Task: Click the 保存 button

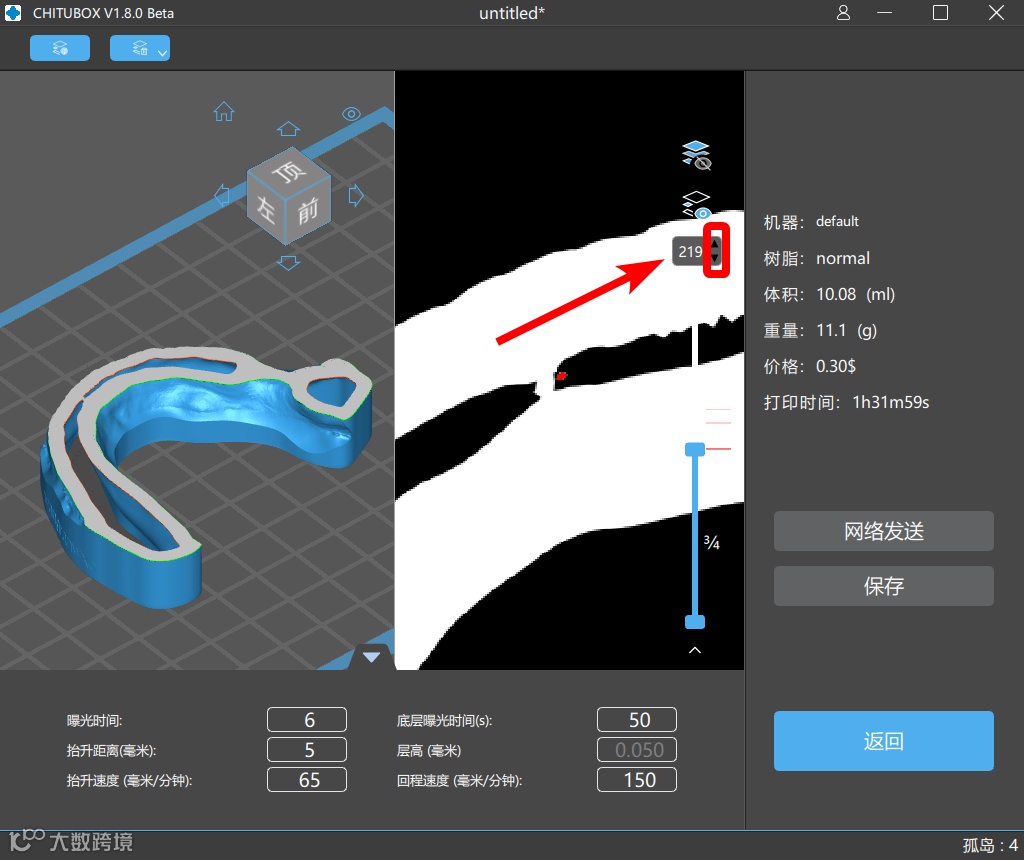Action: pos(884,586)
